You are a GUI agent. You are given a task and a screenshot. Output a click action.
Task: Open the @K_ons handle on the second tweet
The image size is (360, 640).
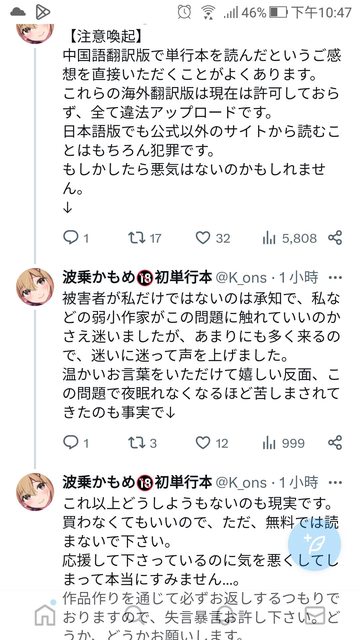pyautogui.click(x=241, y=278)
